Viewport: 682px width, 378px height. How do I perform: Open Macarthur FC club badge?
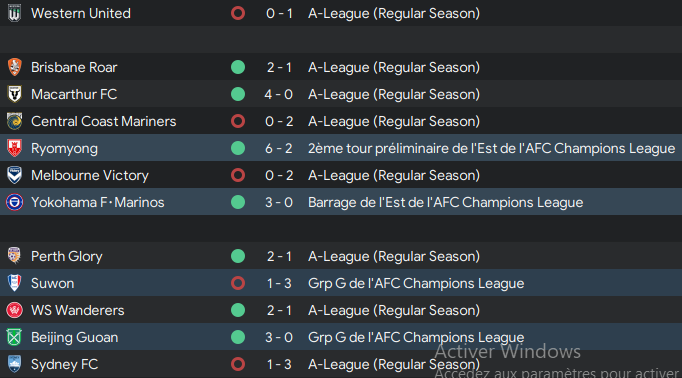tap(14, 94)
